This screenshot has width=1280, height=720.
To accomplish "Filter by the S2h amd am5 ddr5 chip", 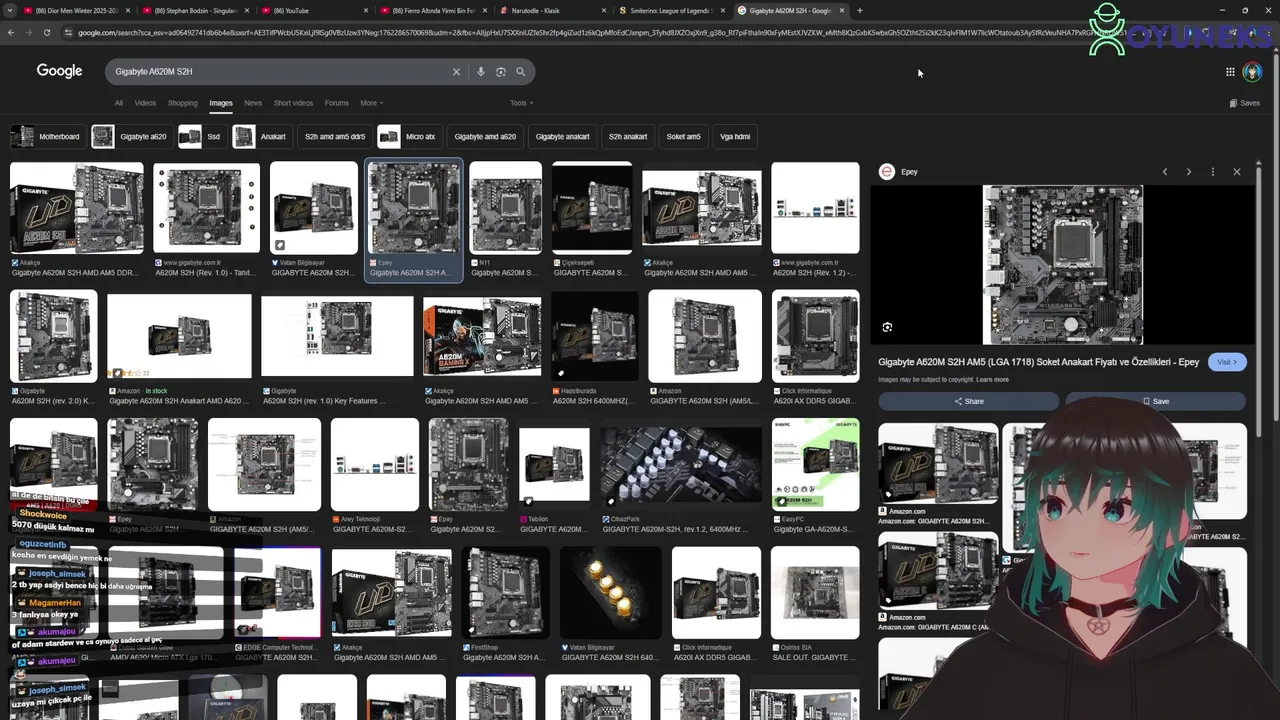I will tap(335, 137).
